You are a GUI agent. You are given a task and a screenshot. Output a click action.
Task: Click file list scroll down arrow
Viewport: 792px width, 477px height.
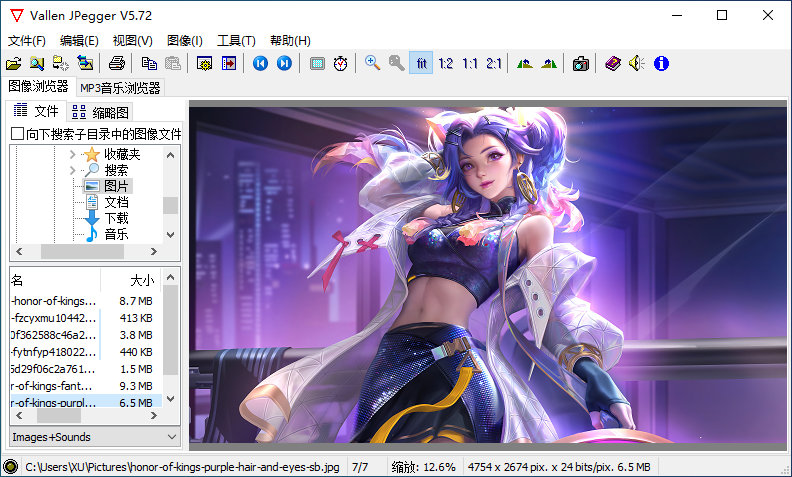click(x=171, y=399)
